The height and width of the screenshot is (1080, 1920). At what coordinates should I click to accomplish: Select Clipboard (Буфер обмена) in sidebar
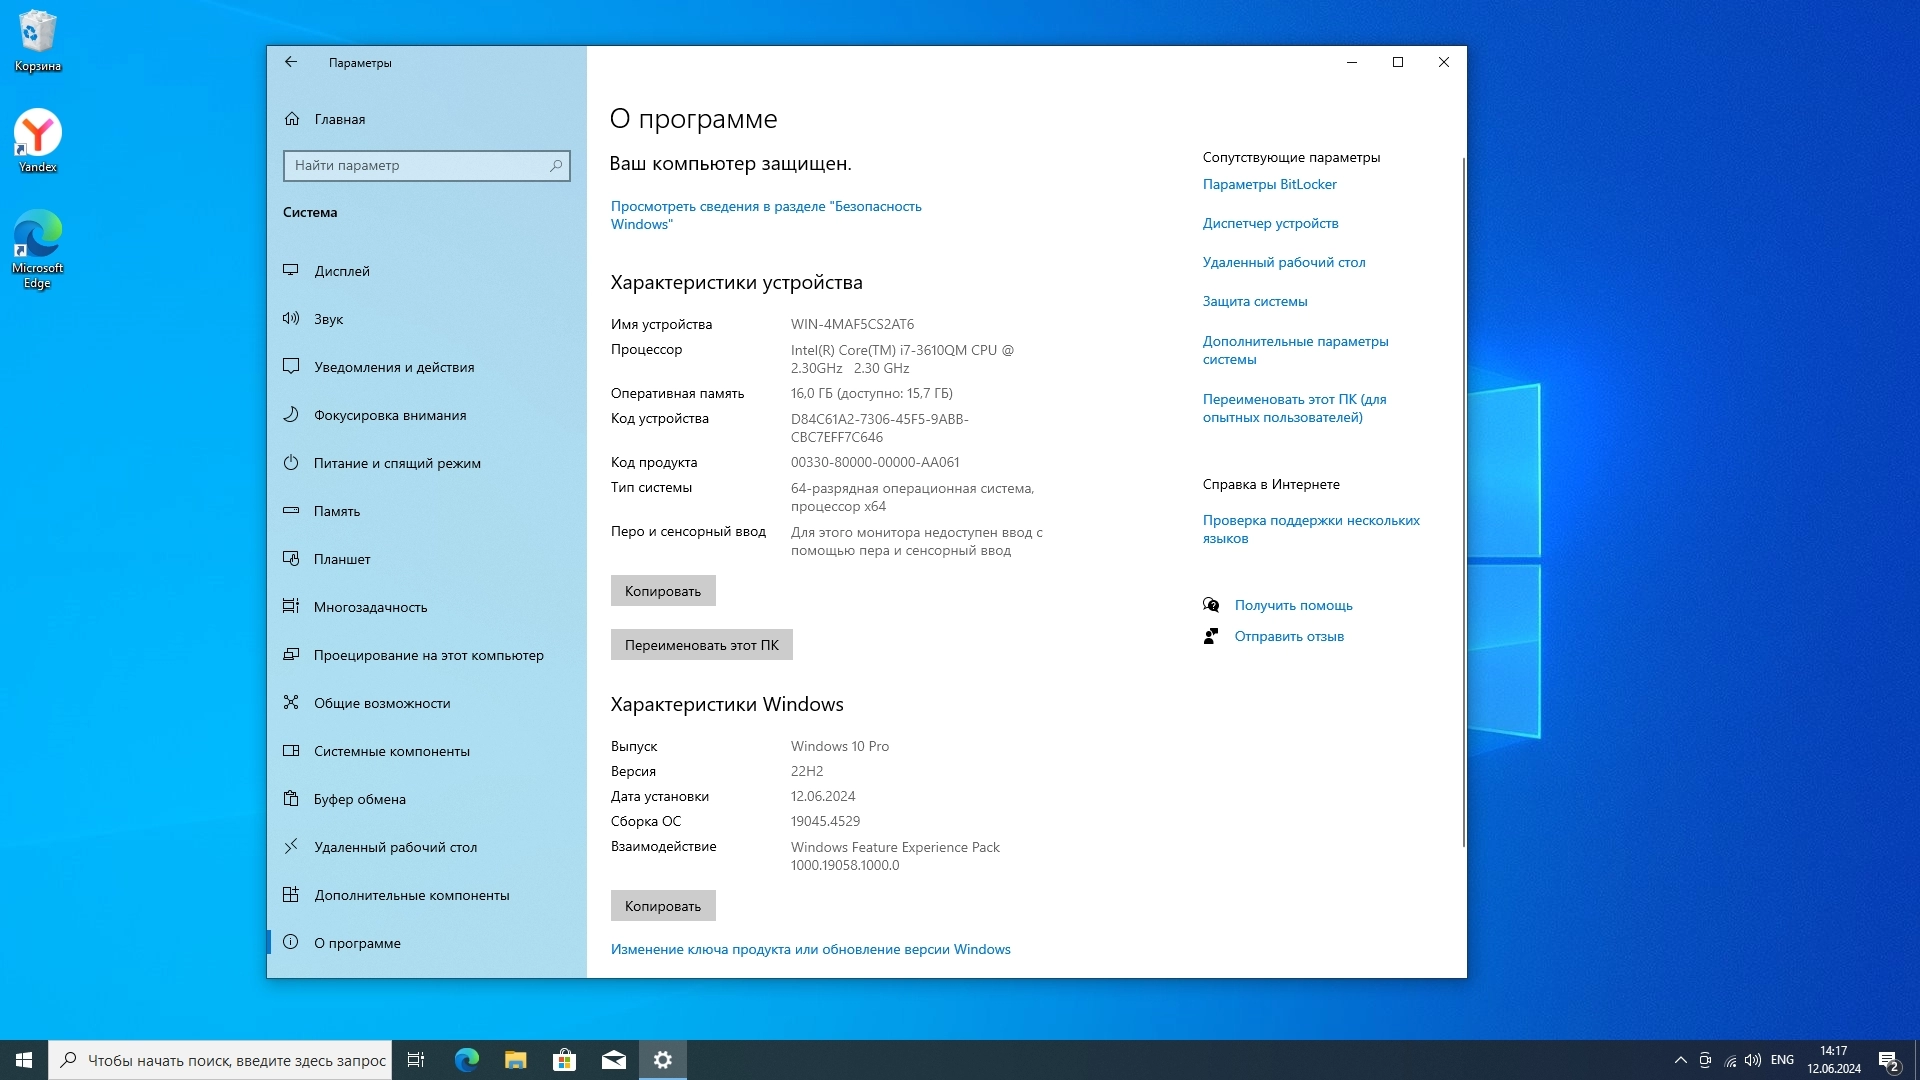click(359, 799)
